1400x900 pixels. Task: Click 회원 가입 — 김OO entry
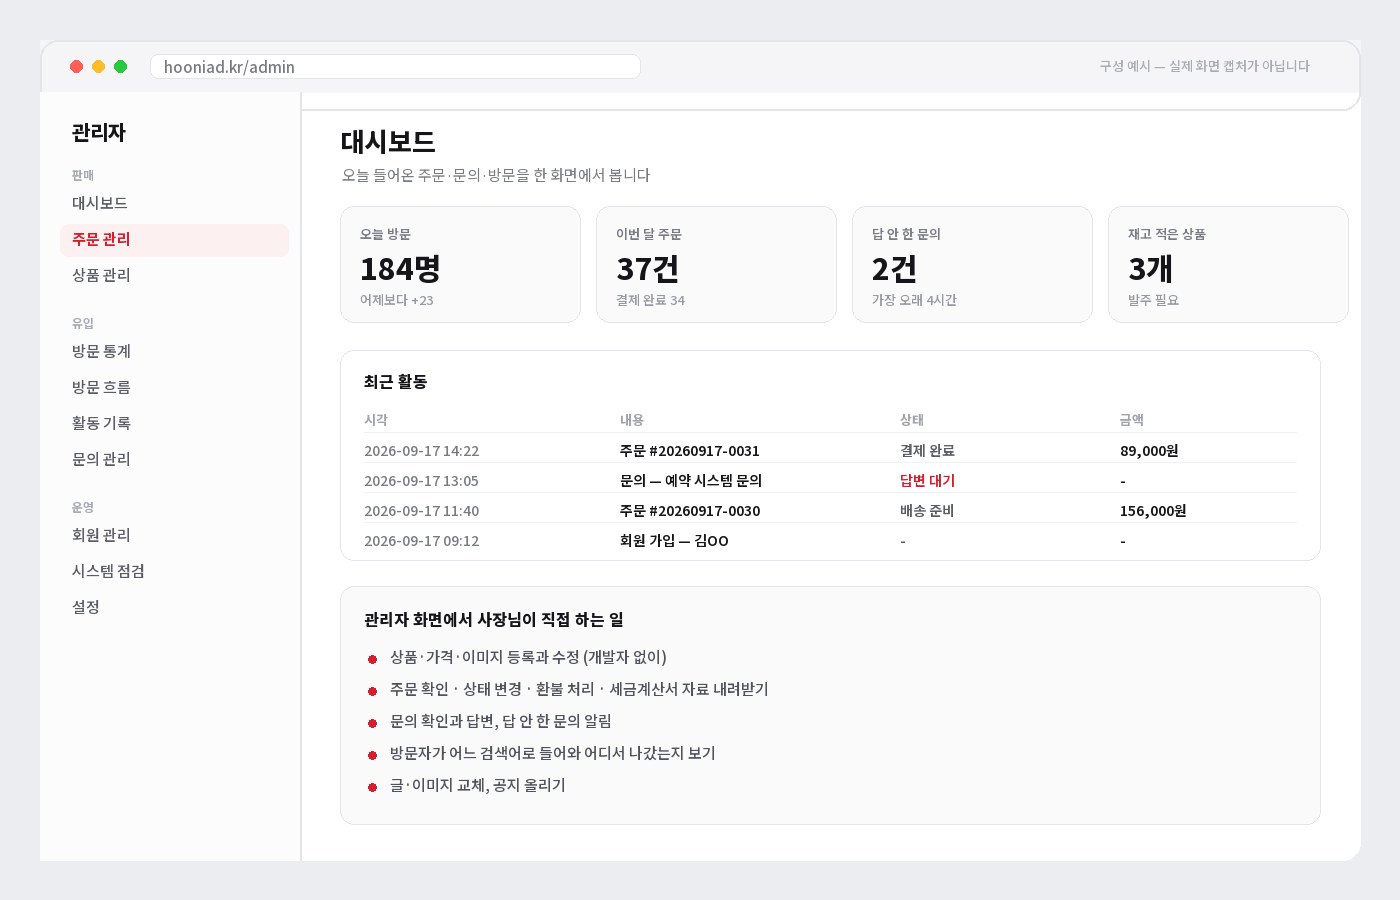(x=674, y=541)
